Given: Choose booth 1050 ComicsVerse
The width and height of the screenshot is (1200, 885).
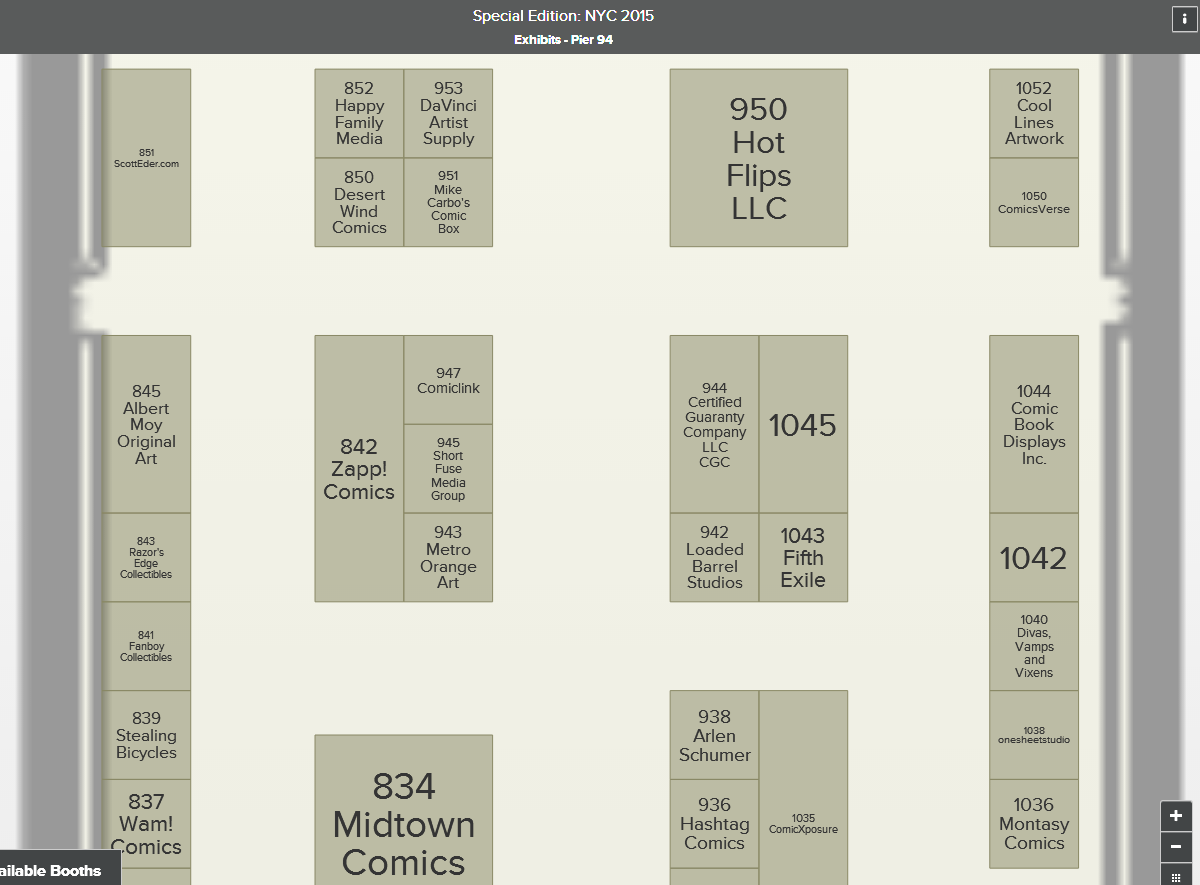Looking at the screenshot, I should click(x=1034, y=202).
